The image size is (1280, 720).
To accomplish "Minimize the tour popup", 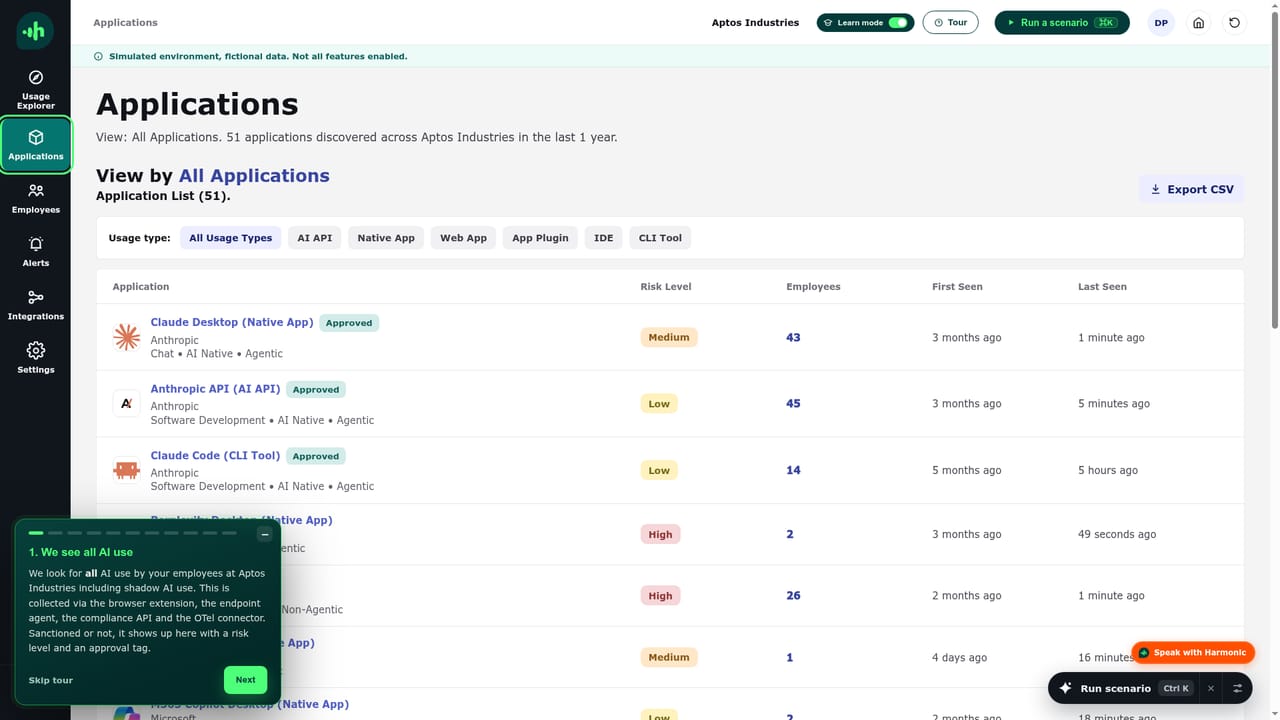I will (x=265, y=534).
